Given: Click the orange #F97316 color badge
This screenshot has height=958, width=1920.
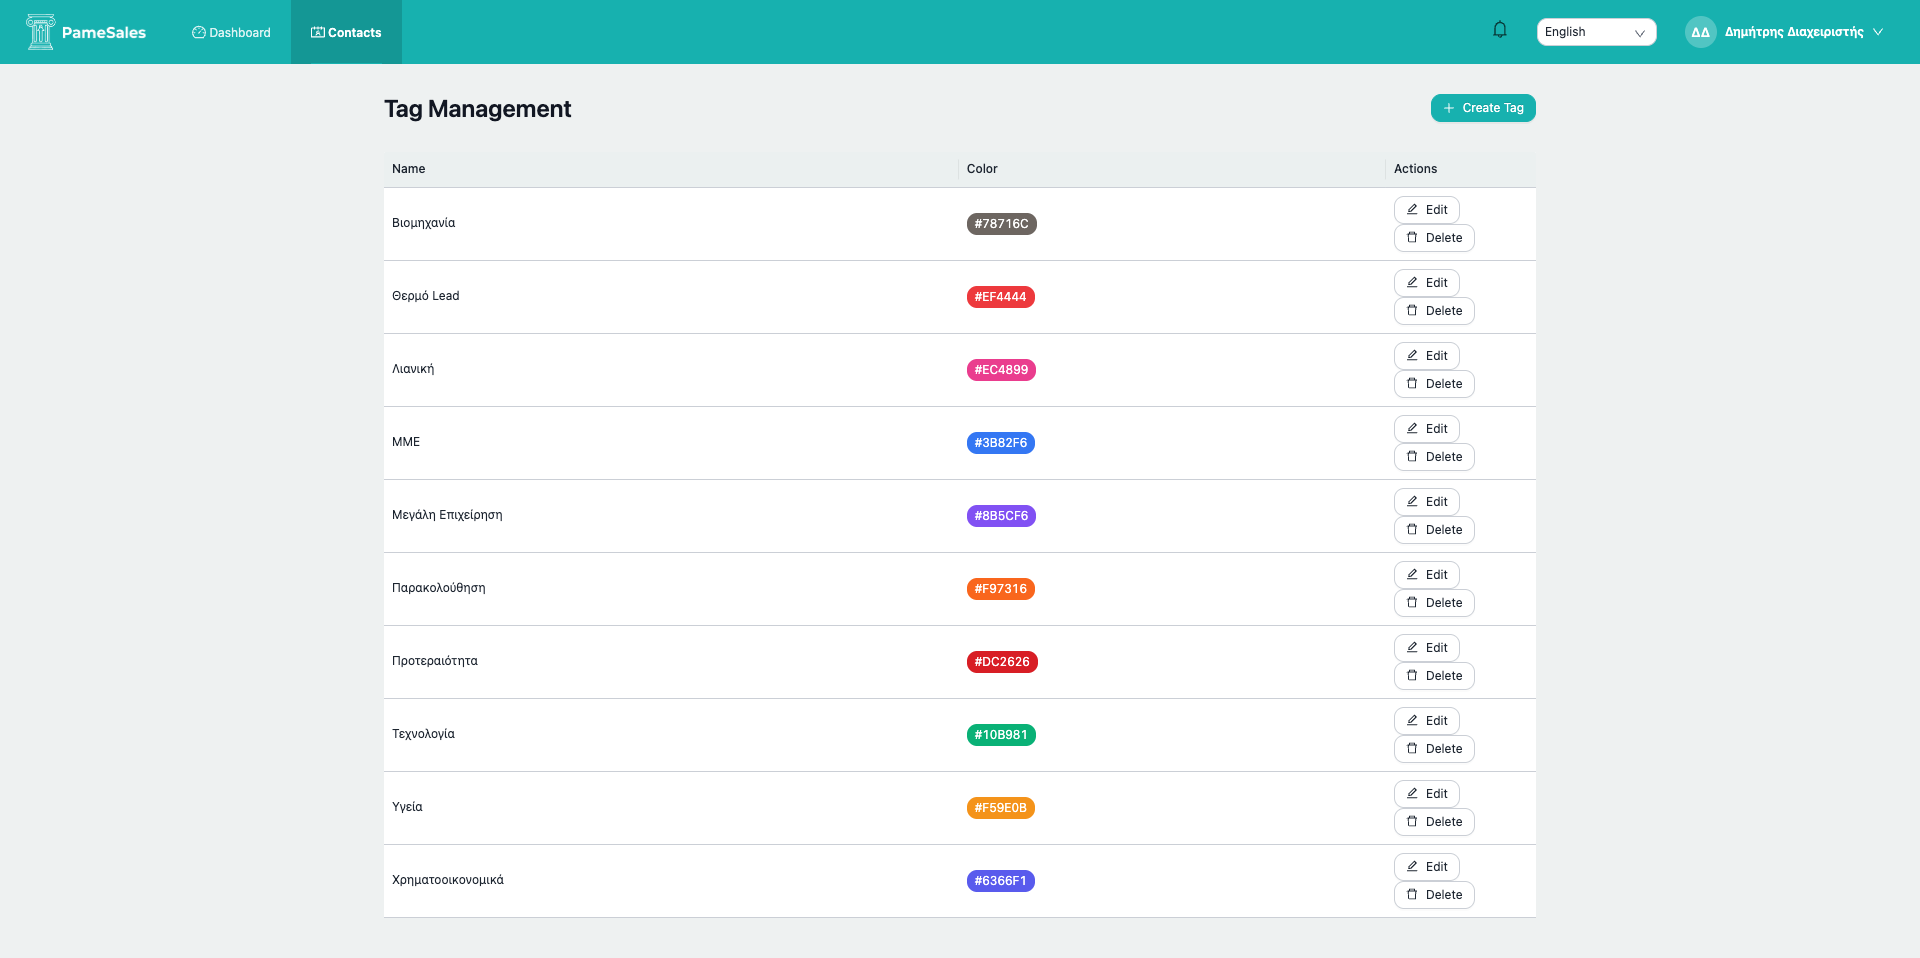Looking at the screenshot, I should [1000, 589].
